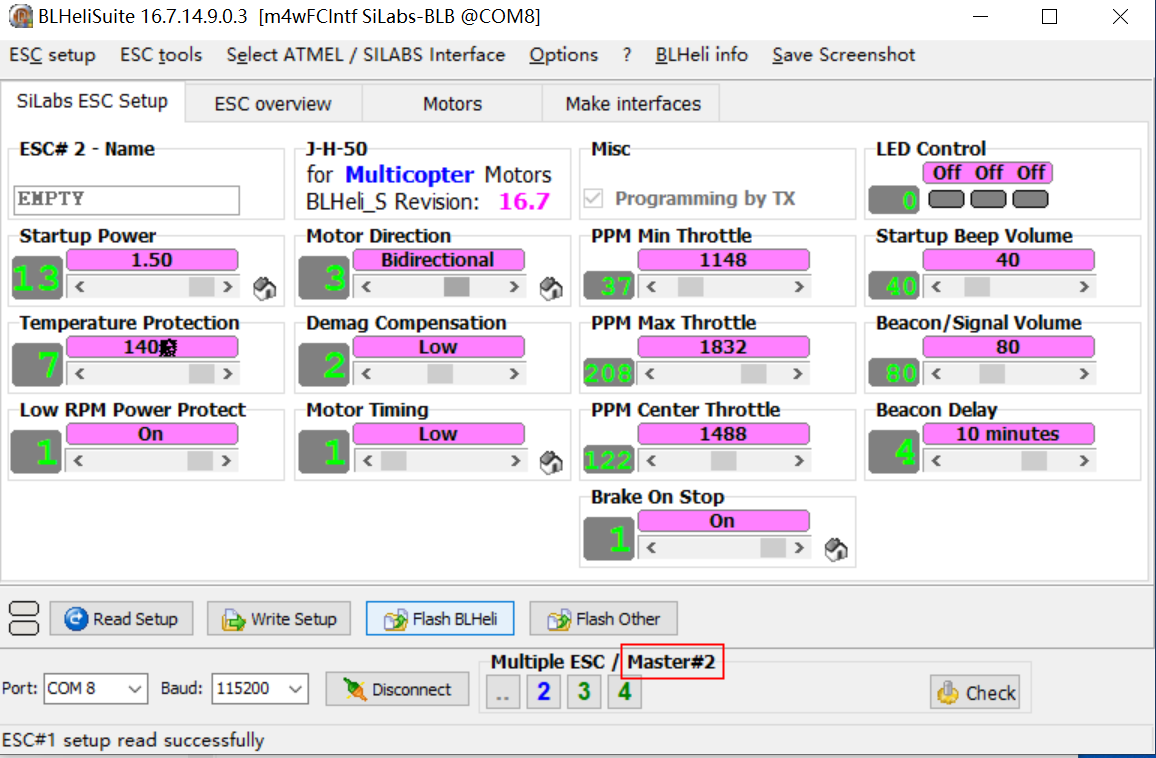Increase Temperature Protection with right arrow

pyautogui.click(x=228, y=374)
